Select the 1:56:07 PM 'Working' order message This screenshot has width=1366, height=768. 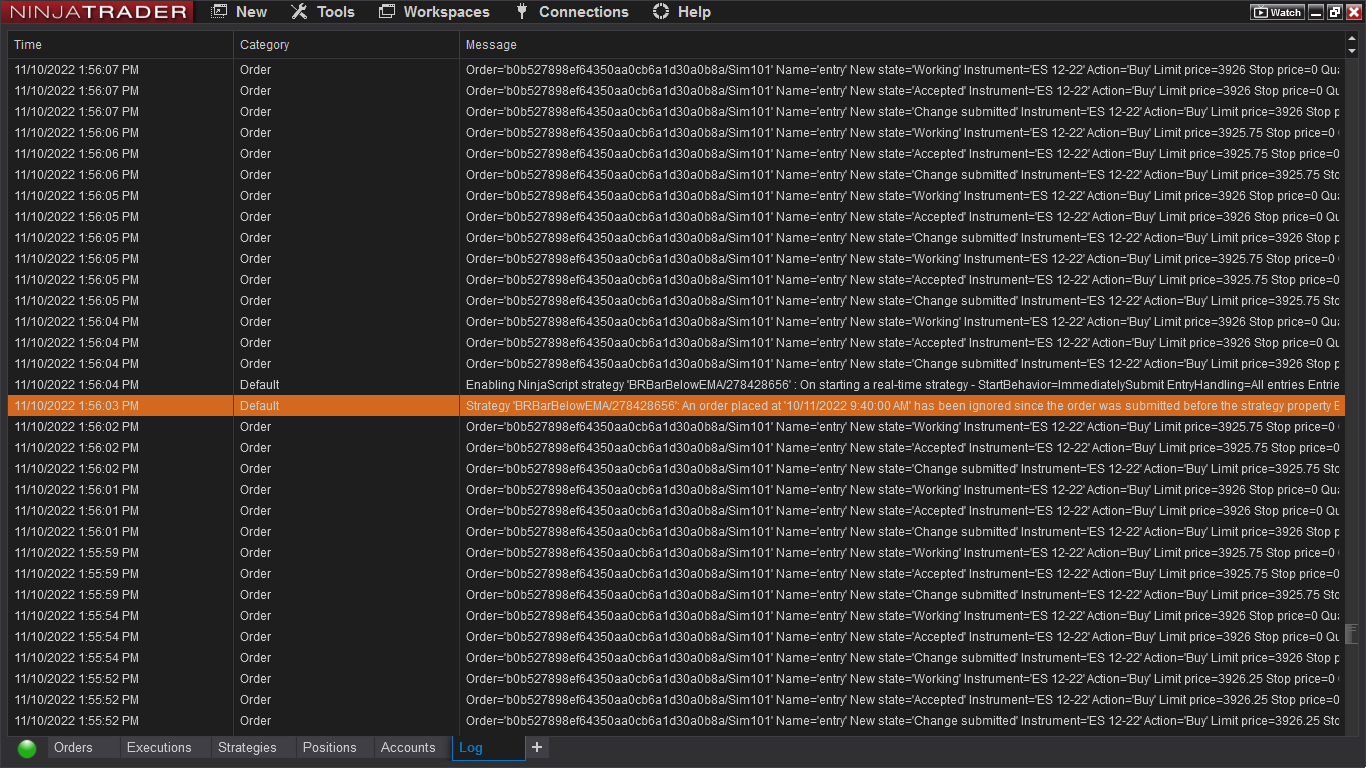[x=902, y=70]
